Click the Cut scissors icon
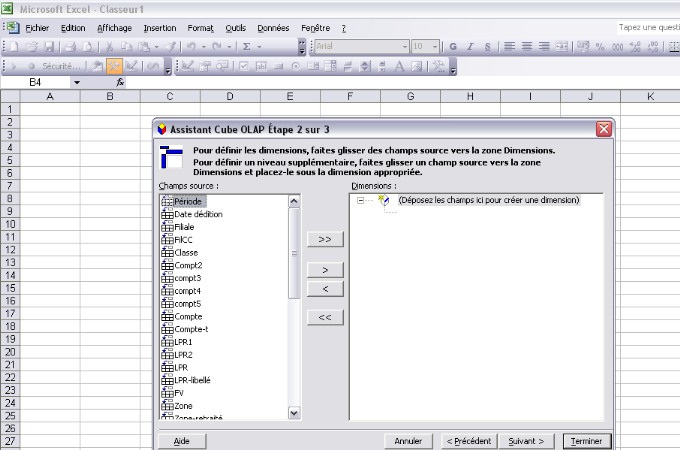Image resolution: width=680 pixels, height=450 pixels. [x=109, y=46]
